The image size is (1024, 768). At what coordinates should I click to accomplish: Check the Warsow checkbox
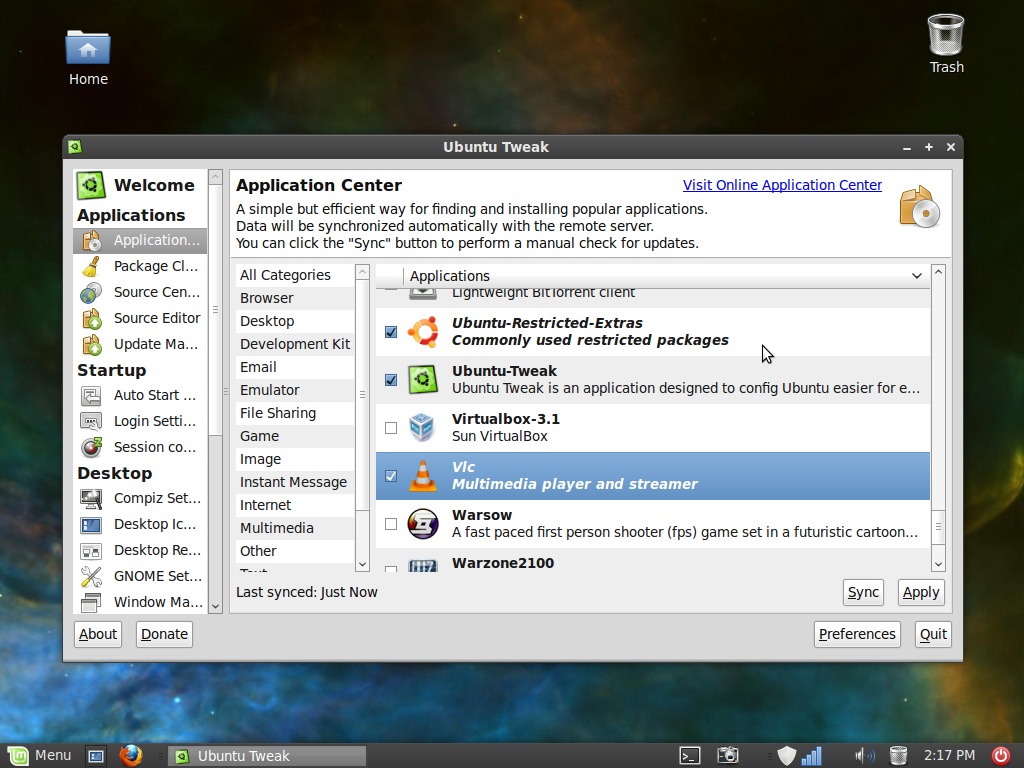click(391, 524)
